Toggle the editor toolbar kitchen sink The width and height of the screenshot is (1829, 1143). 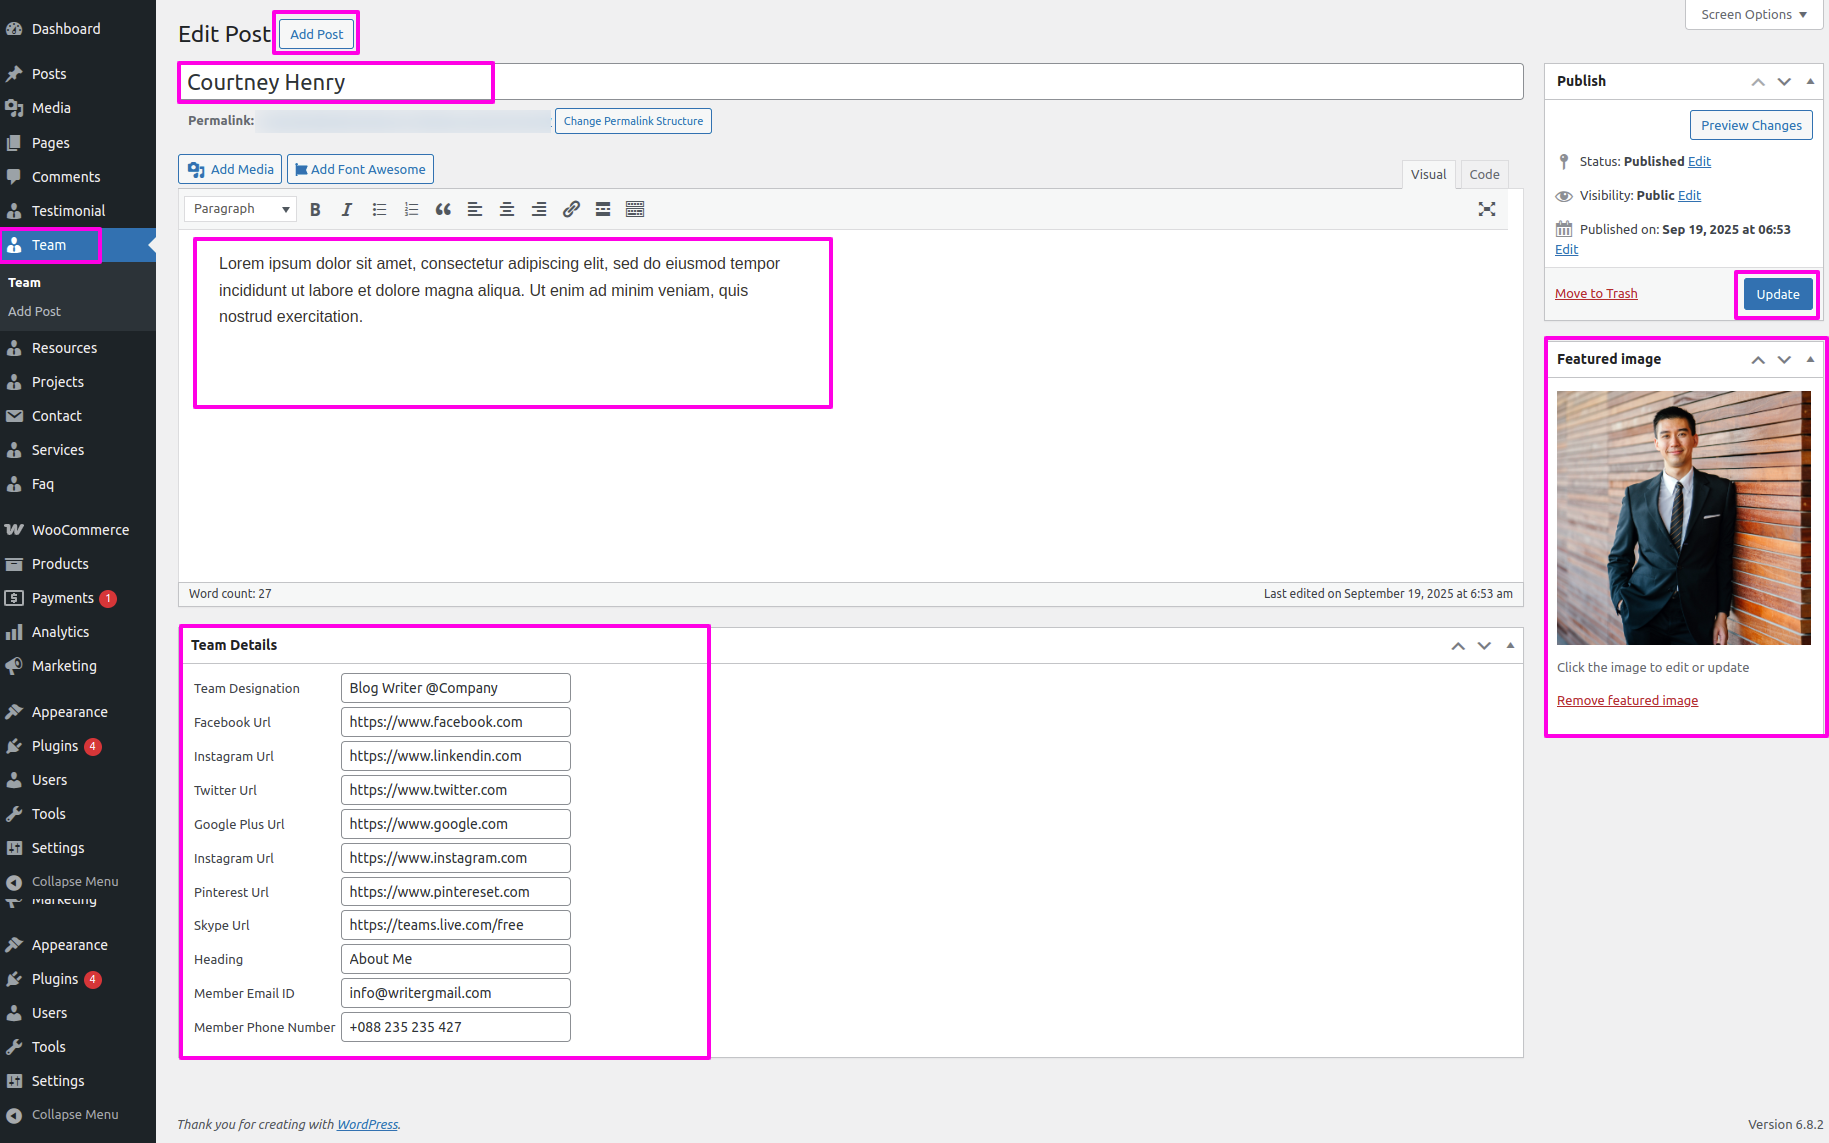pos(635,209)
